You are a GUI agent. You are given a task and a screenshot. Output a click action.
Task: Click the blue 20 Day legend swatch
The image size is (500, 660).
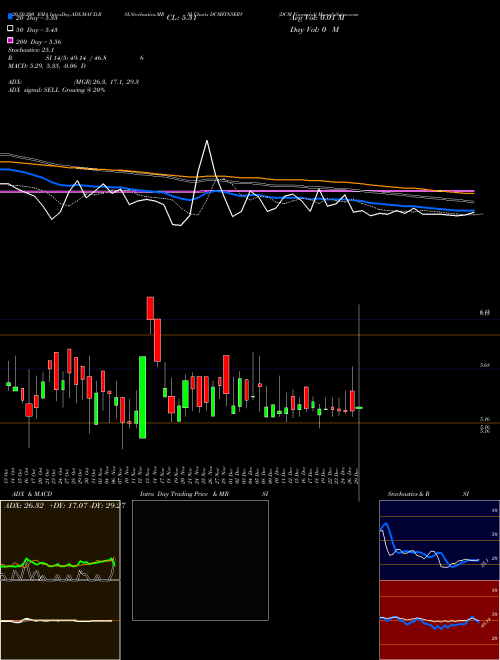coord(10,17)
